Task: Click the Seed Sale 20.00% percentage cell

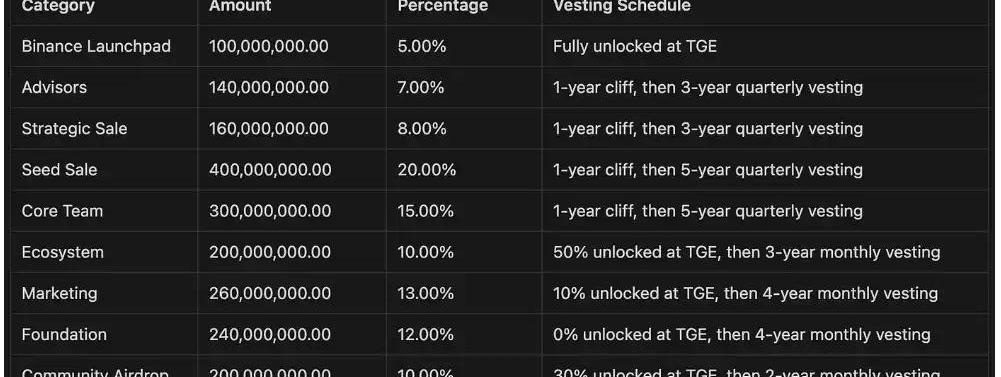Action: click(x=426, y=170)
